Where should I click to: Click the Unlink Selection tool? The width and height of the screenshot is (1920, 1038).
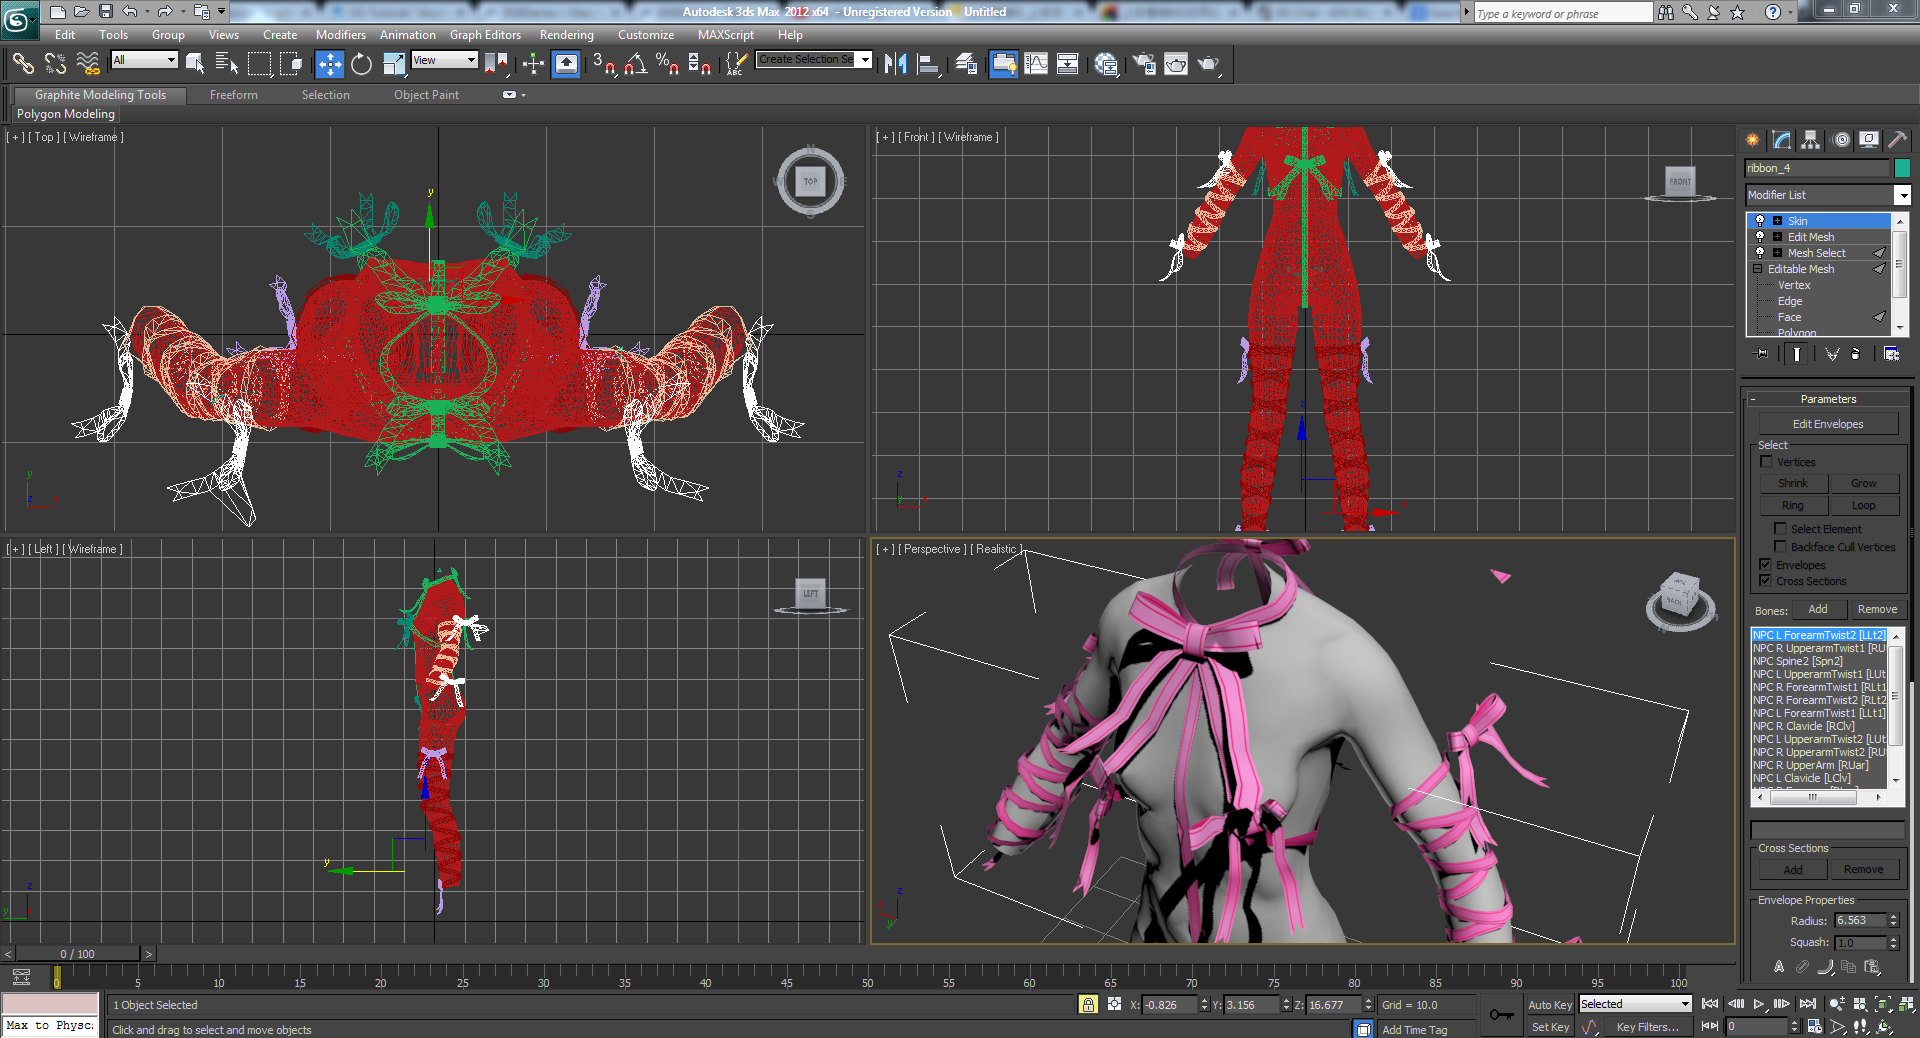click(55, 64)
